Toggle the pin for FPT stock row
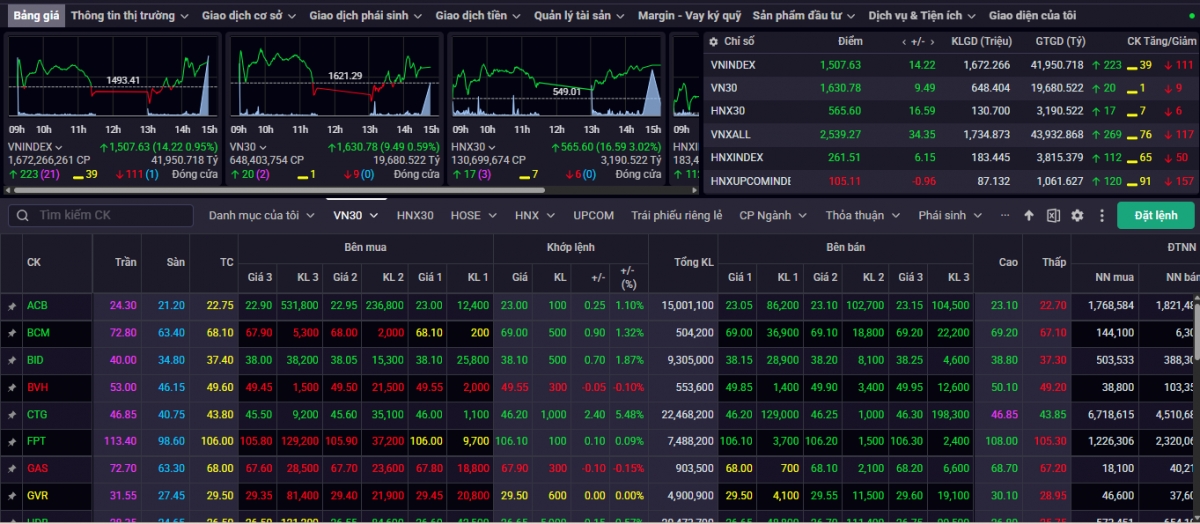The image size is (1200, 524). pos(12,441)
